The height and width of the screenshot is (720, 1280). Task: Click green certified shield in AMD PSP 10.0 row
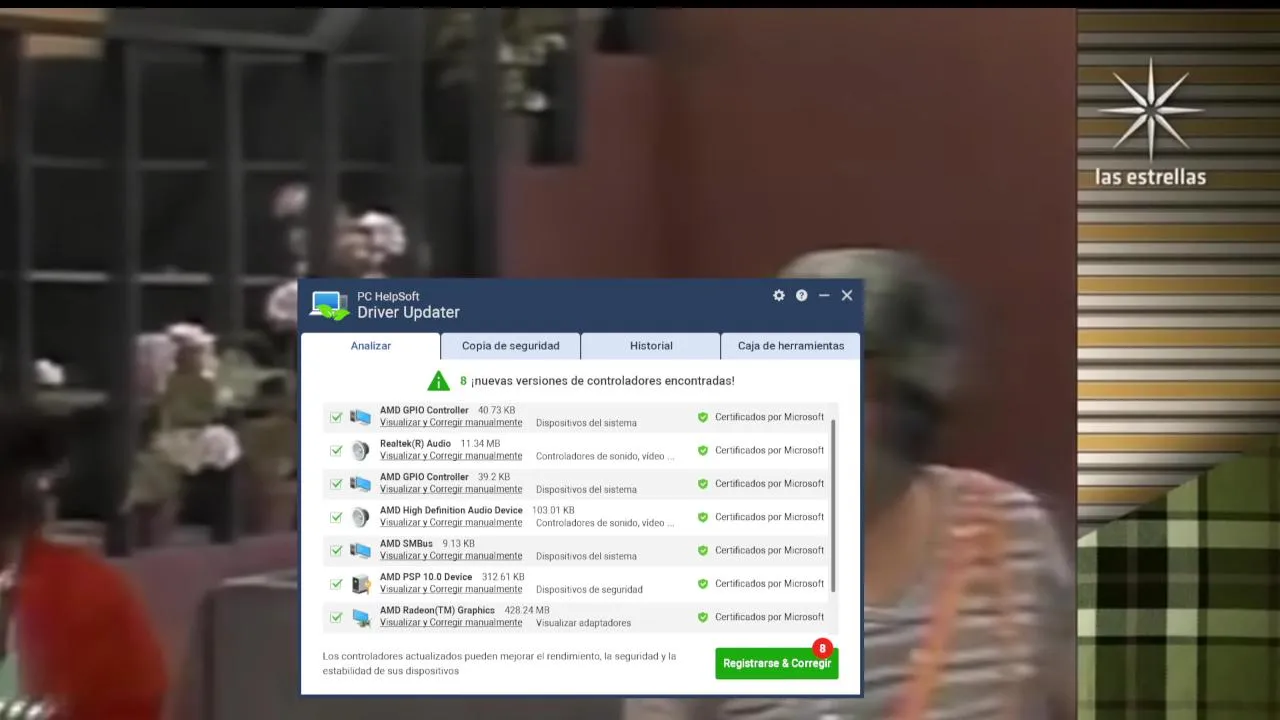(x=703, y=583)
